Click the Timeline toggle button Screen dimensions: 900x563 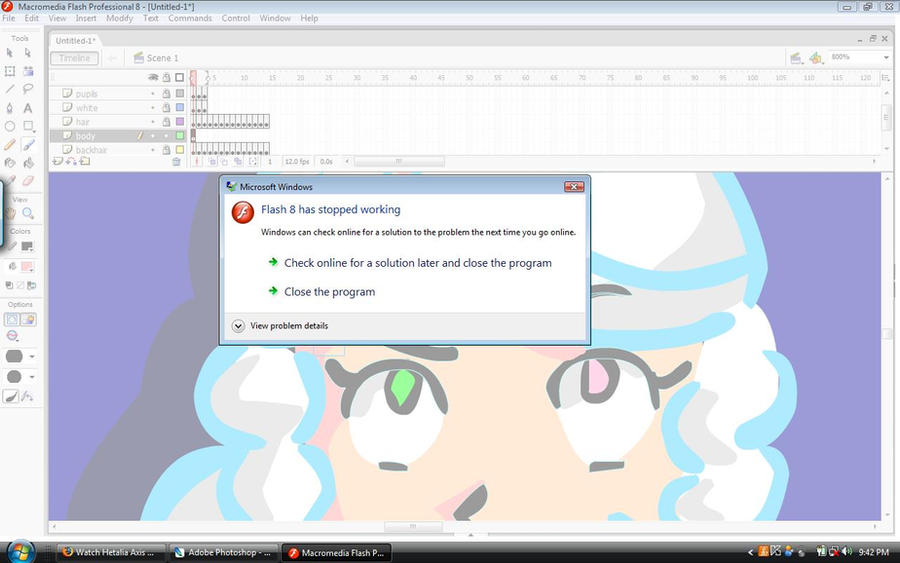click(x=75, y=58)
